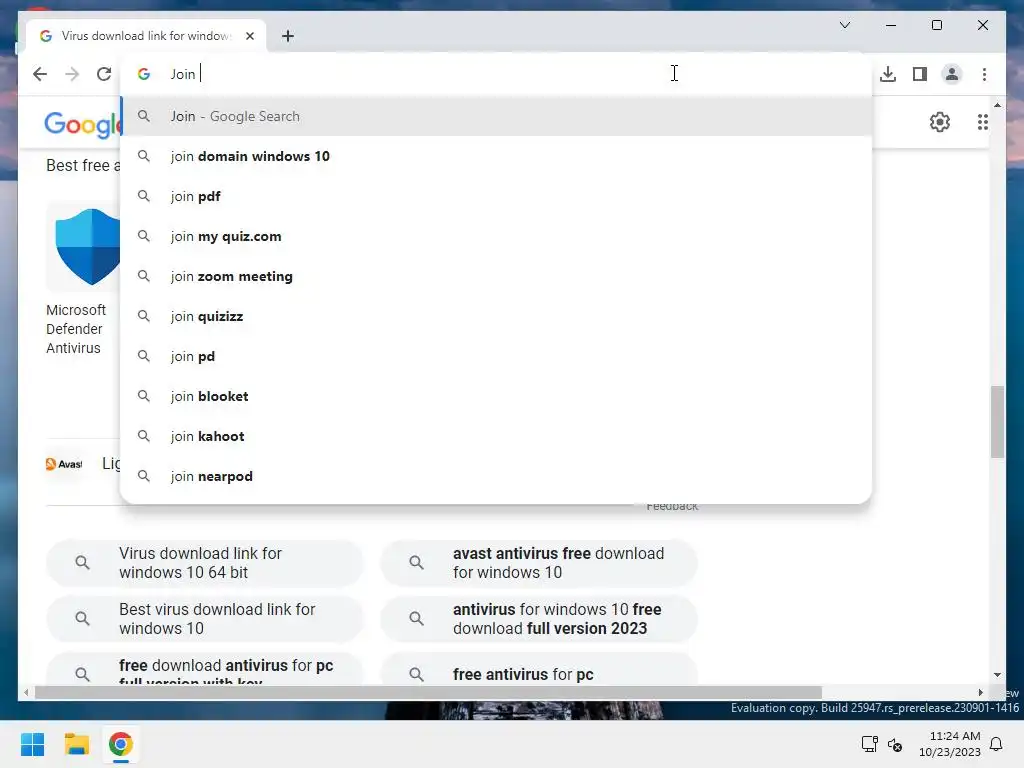The height and width of the screenshot is (768, 1024).
Task: Open a new tab with plus button
Action: tap(288, 36)
